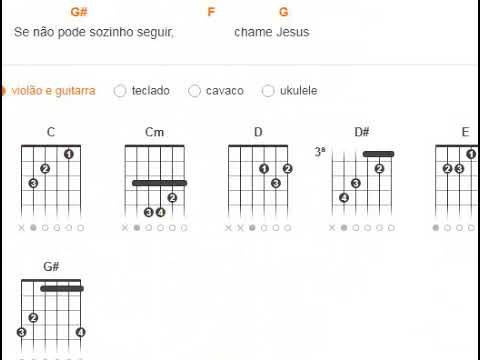Open the G# chord diagram fretboard

coord(51,319)
